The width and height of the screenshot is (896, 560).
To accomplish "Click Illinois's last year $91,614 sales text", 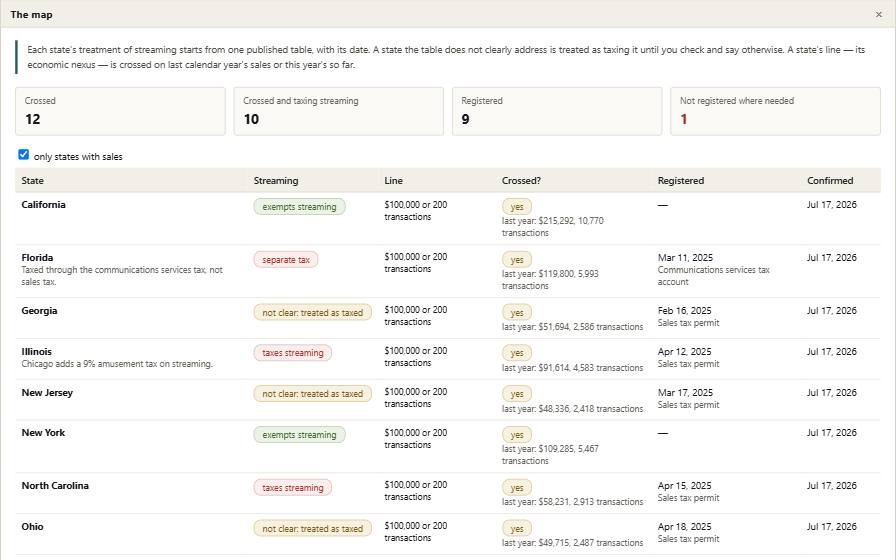I will (x=573, y=368).
